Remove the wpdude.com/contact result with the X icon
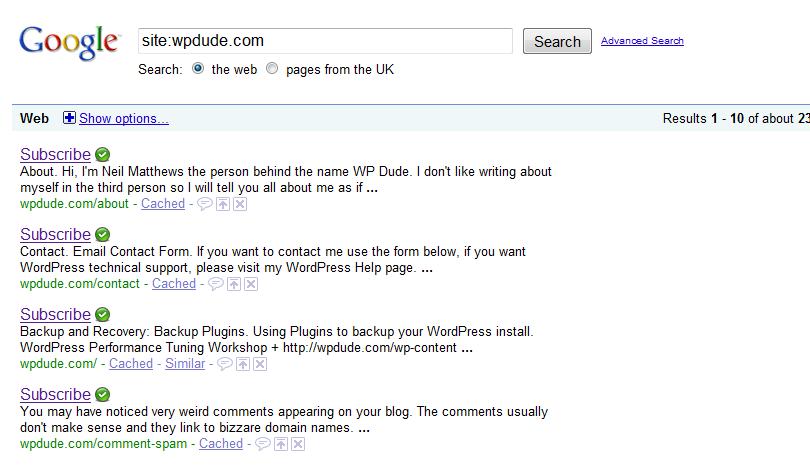This screenshot has height=465, width=810. click(x=251, y=284)
